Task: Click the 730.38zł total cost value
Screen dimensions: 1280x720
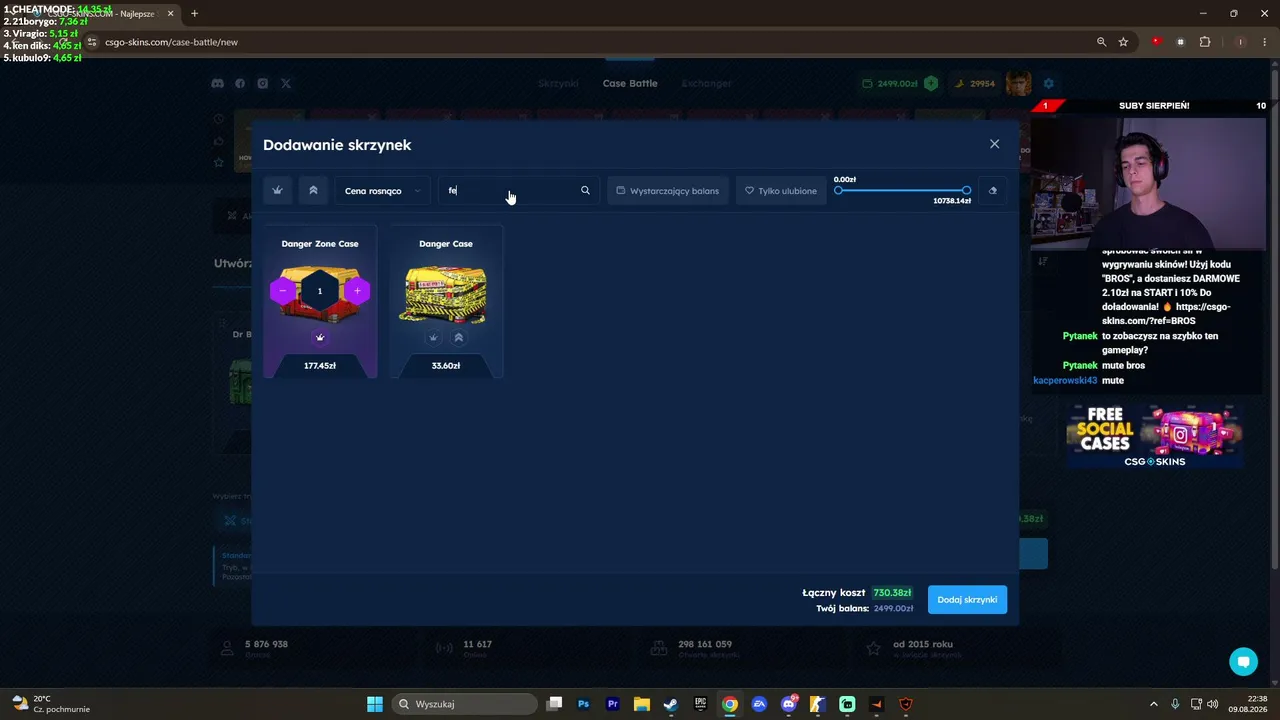Action: 892,593
